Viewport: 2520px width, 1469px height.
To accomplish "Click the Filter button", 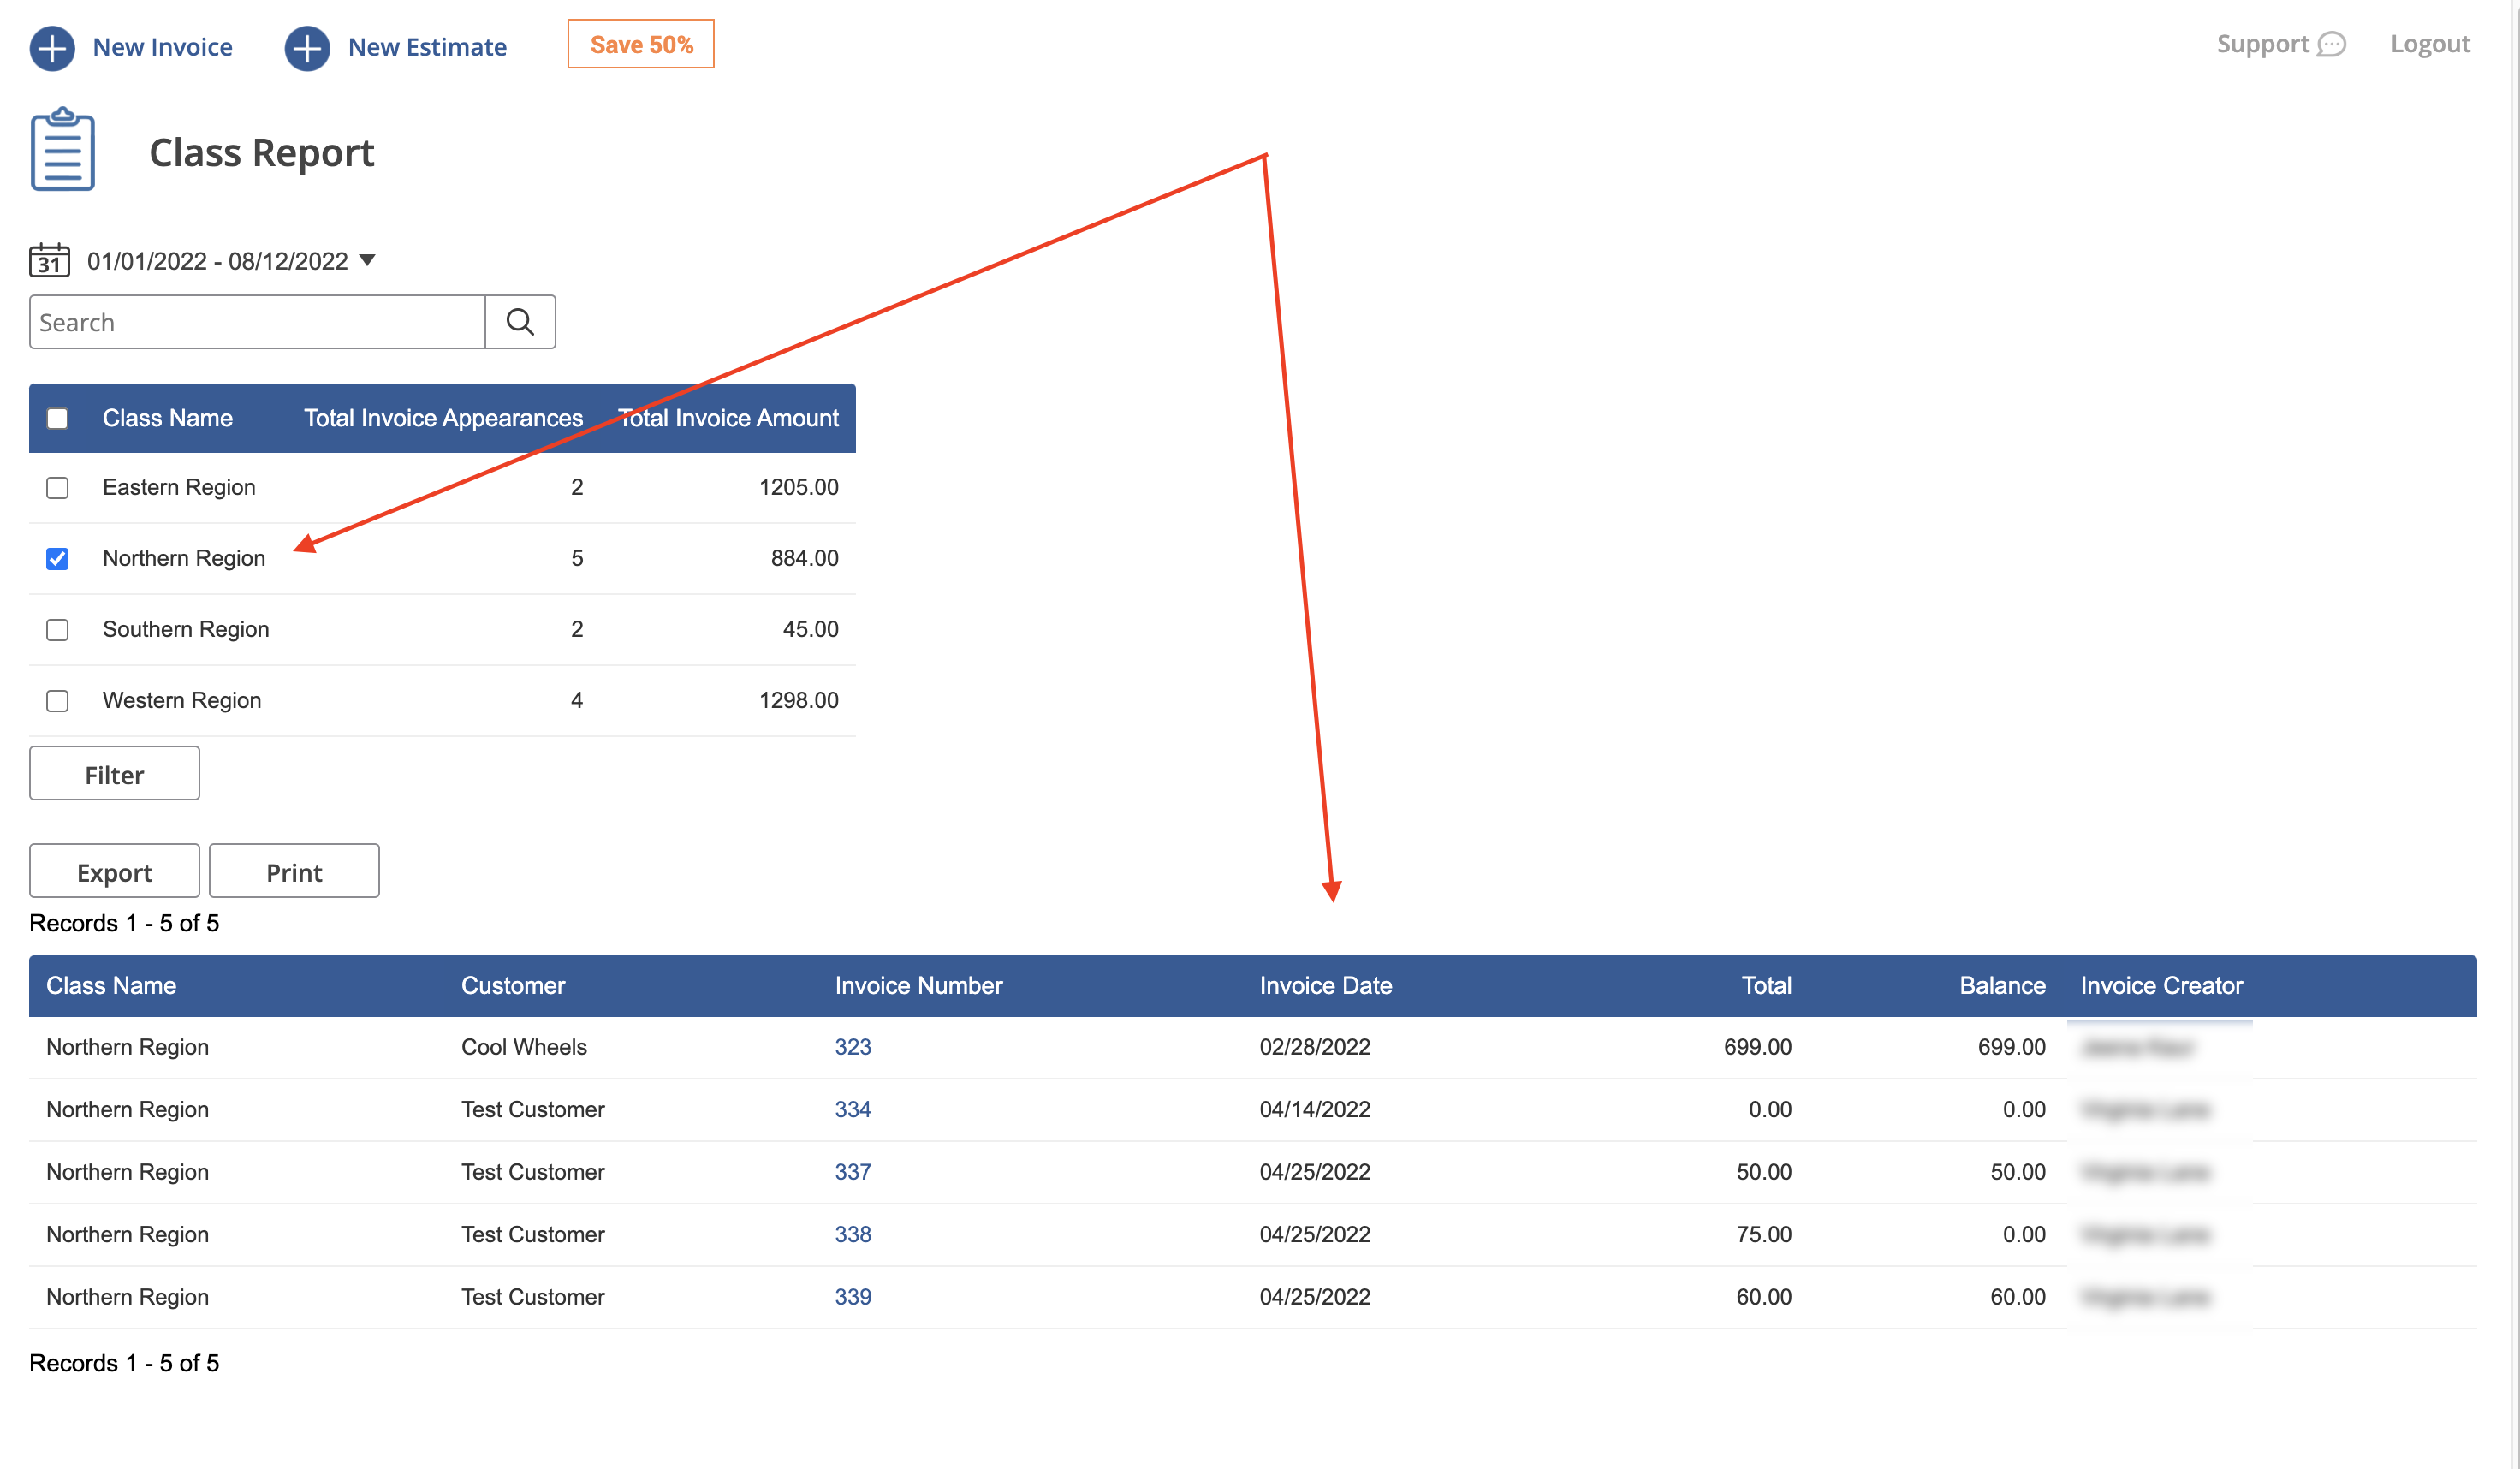I will tap(114, 773).
